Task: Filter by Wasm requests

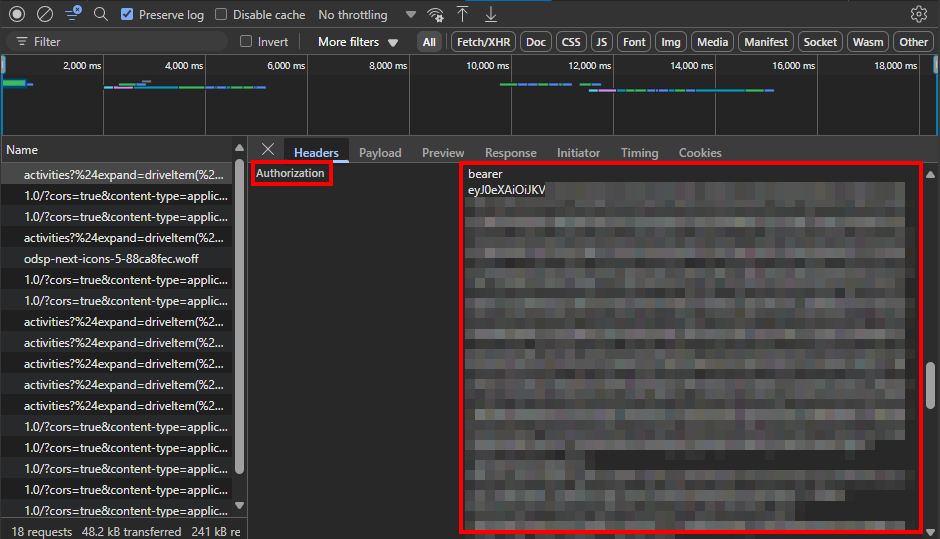Action: click(x=867, y=42)
